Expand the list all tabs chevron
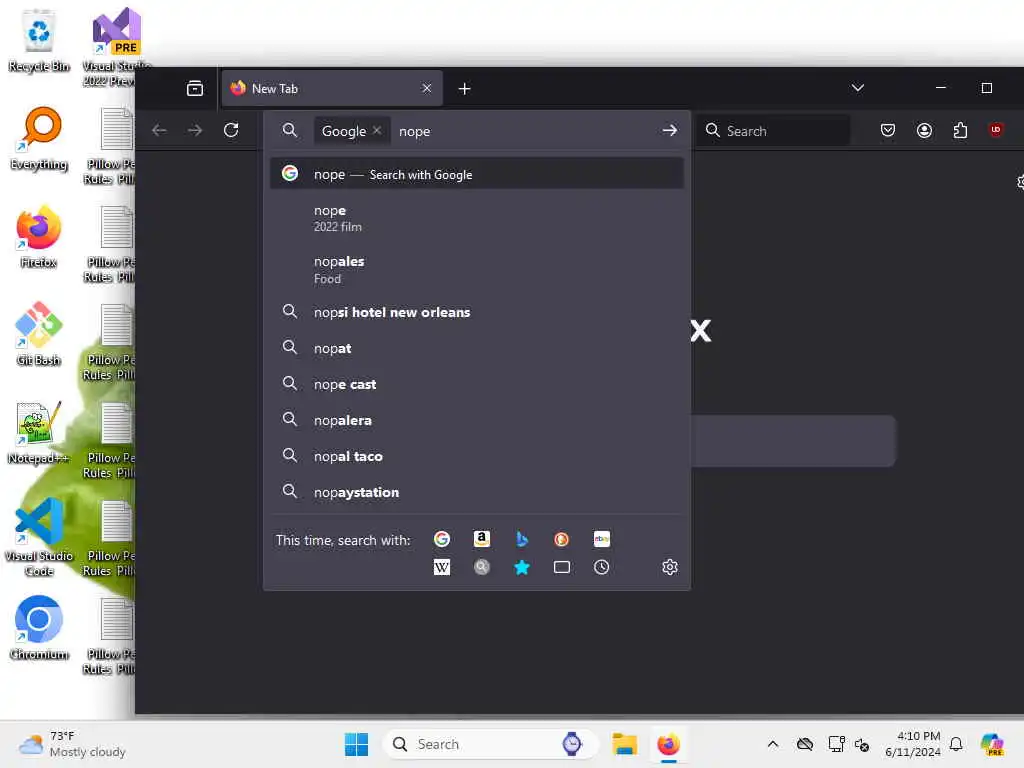 tap(858, 88)
